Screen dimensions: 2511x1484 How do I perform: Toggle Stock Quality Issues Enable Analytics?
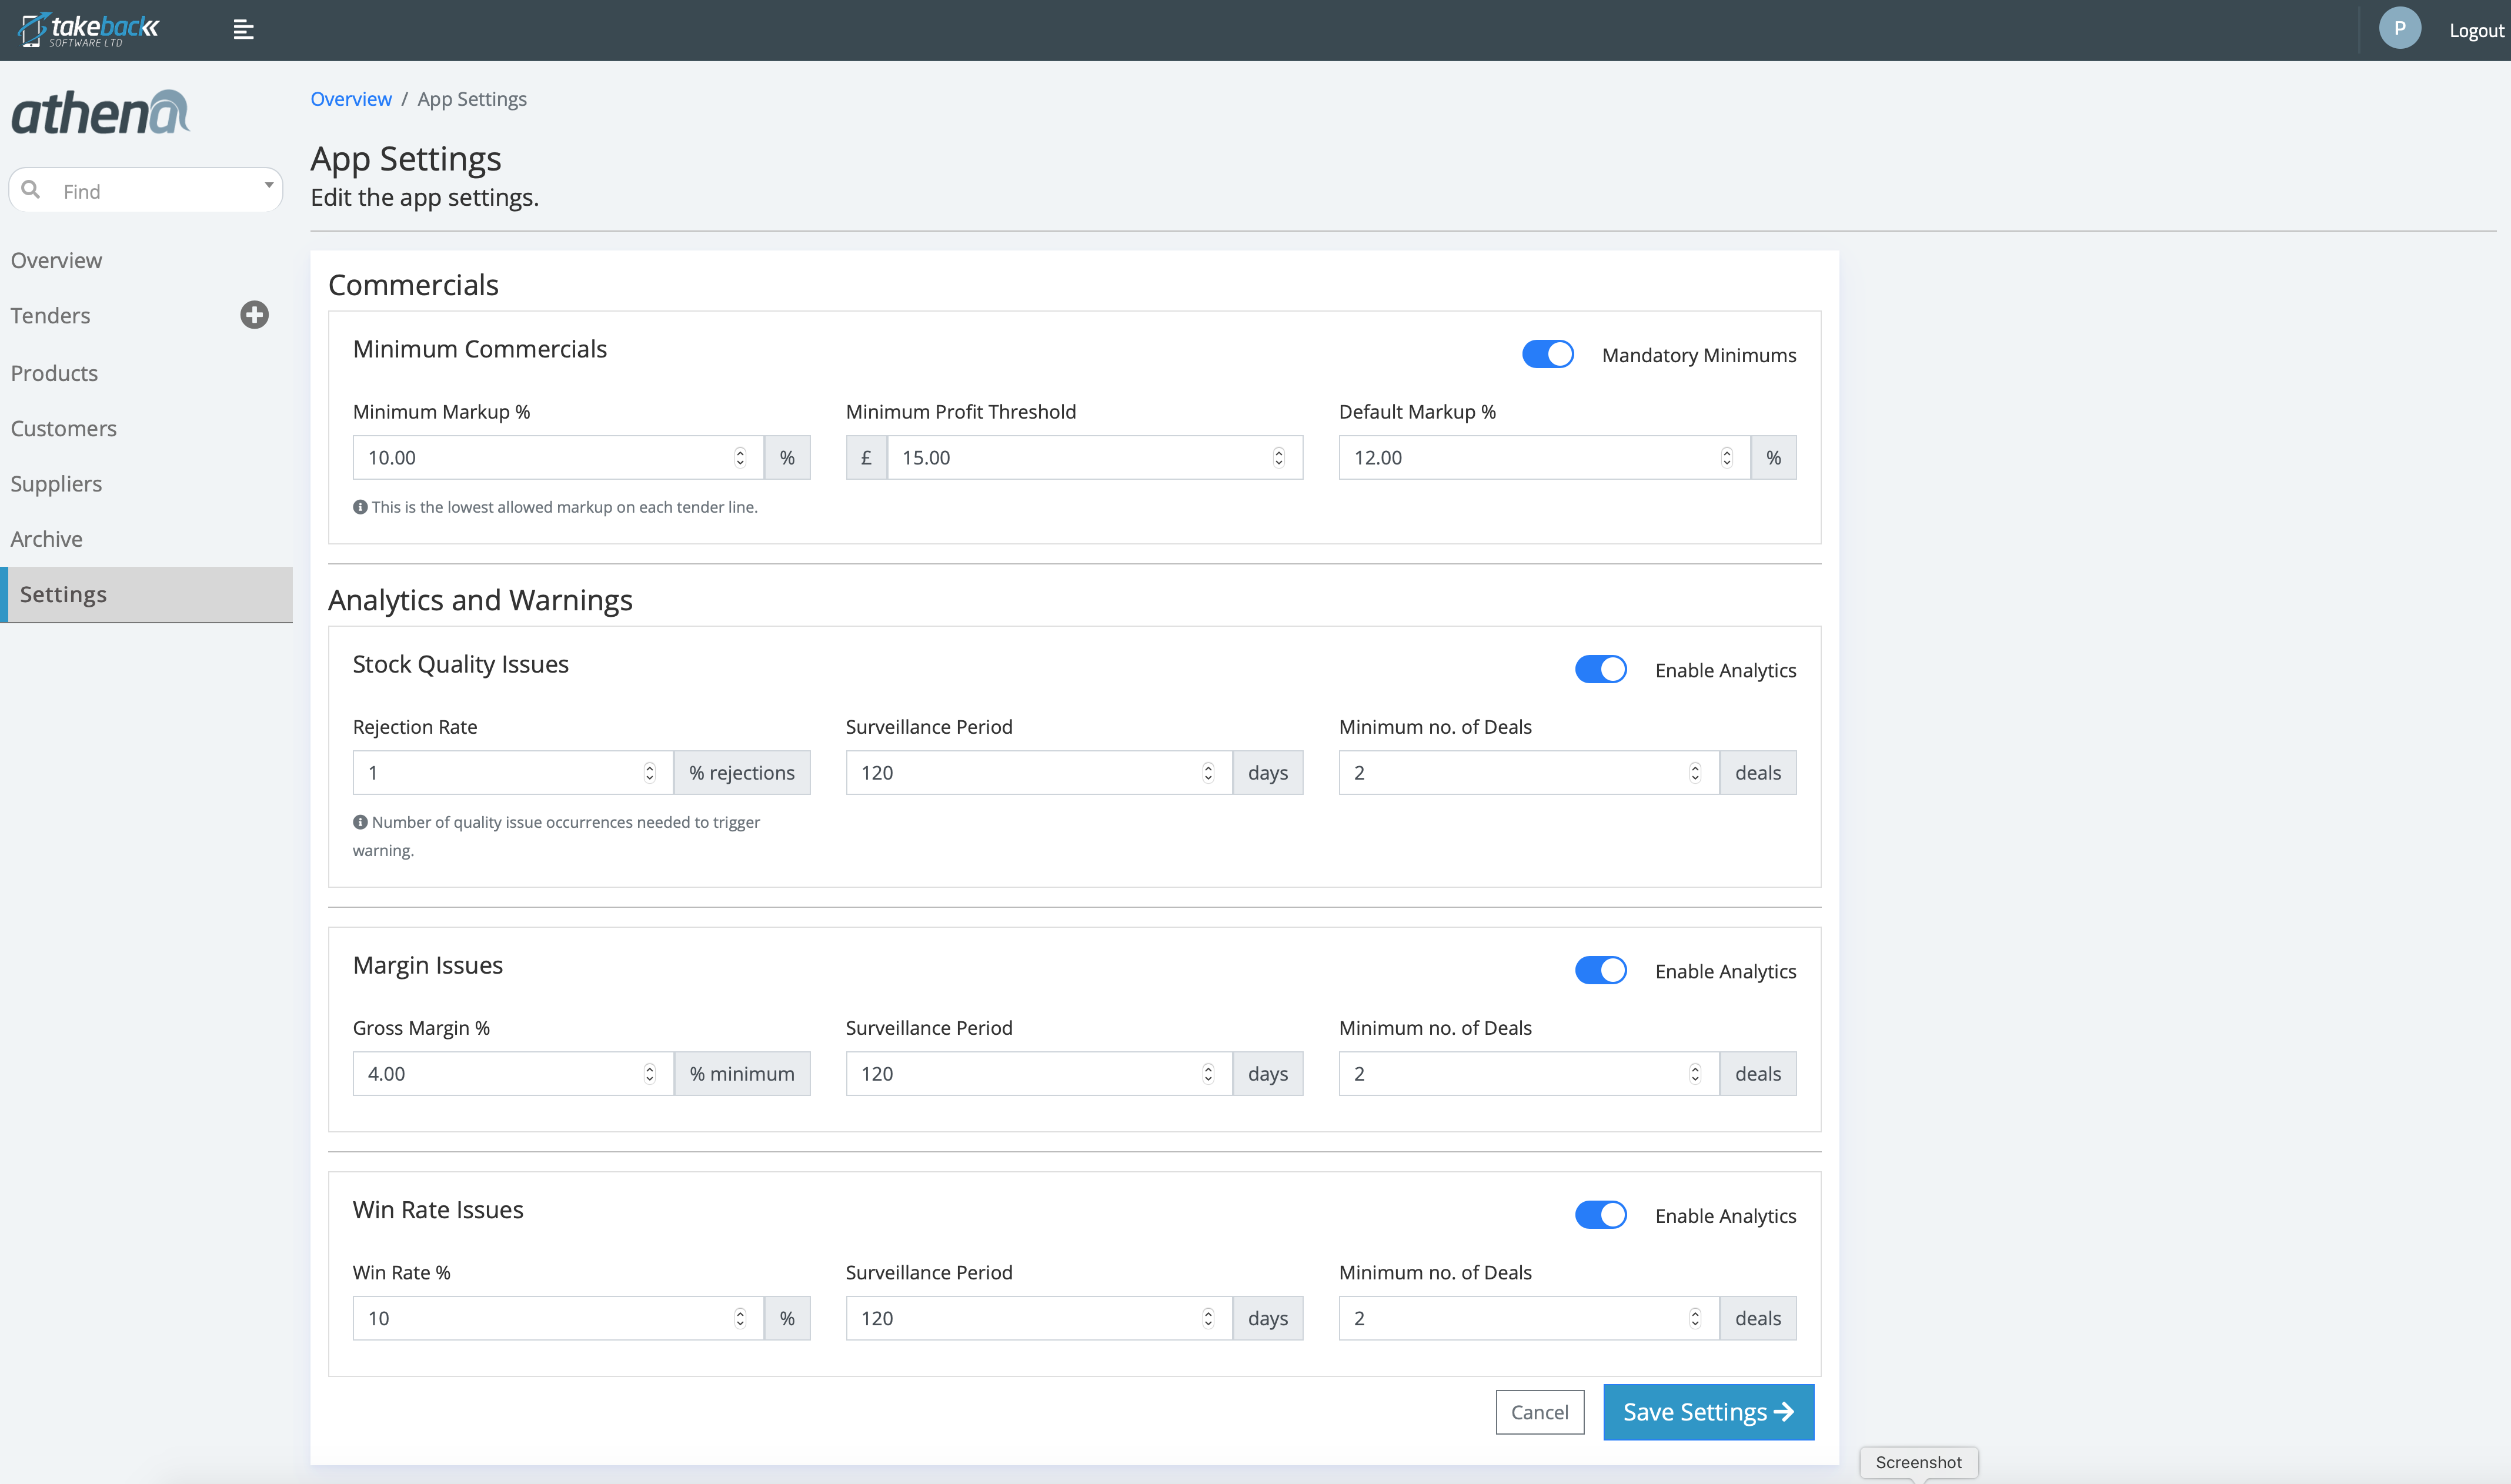coord(1600,669)
